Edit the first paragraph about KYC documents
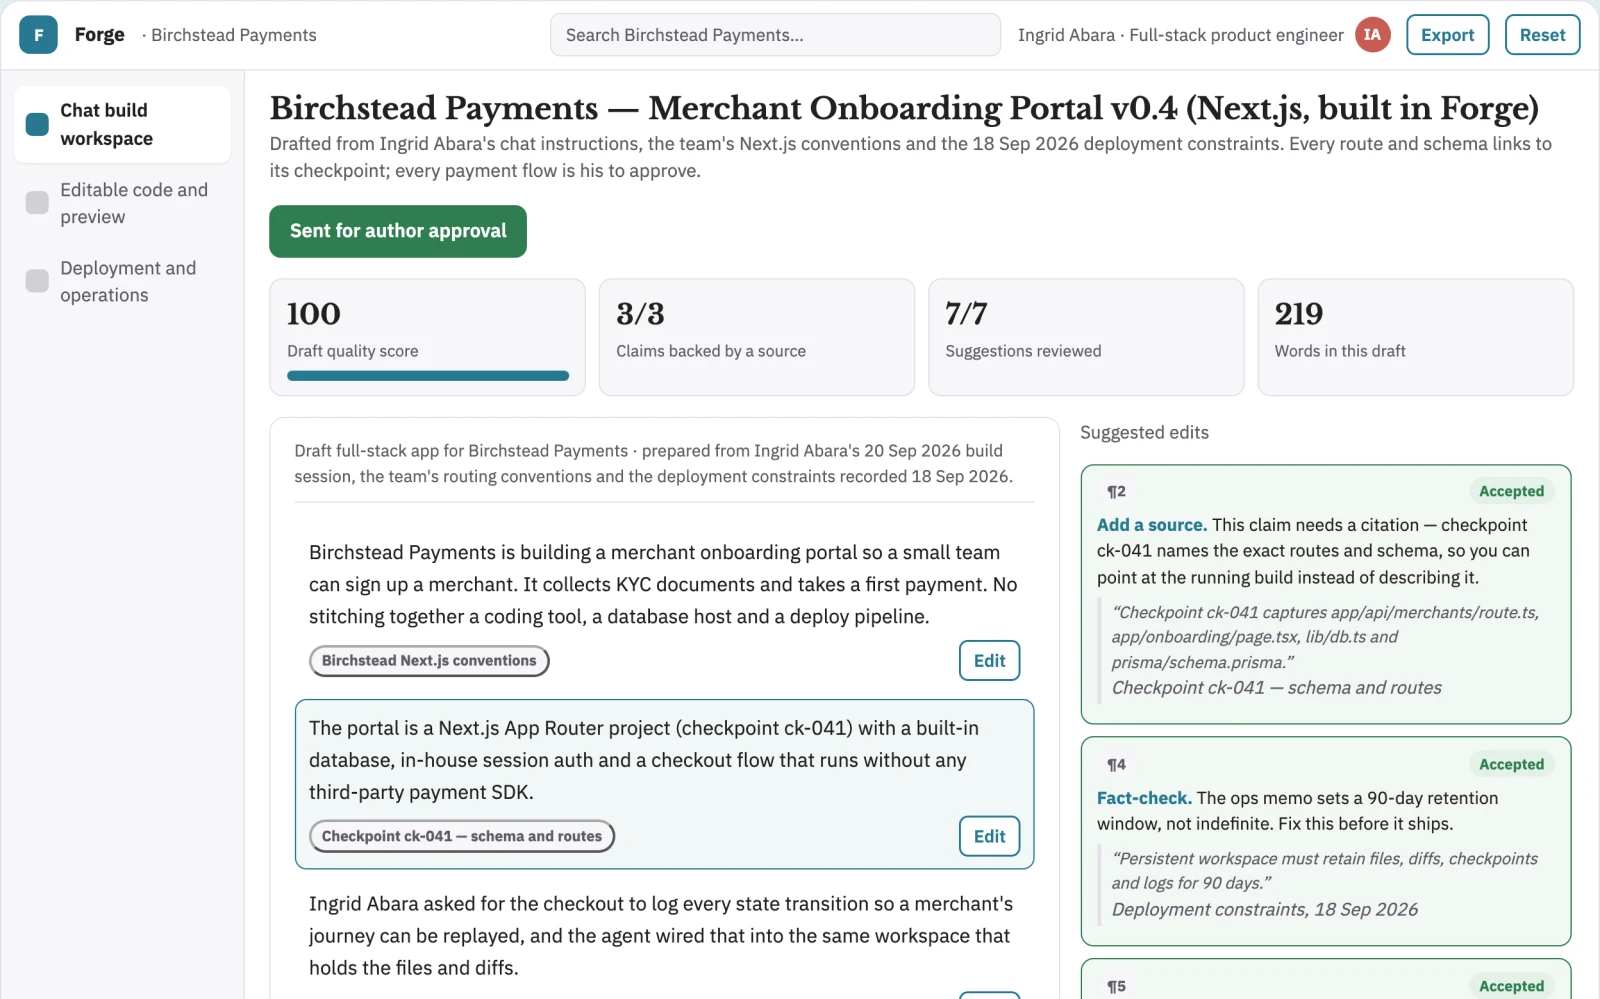1600x999 pixels. [x=989, y=661]
